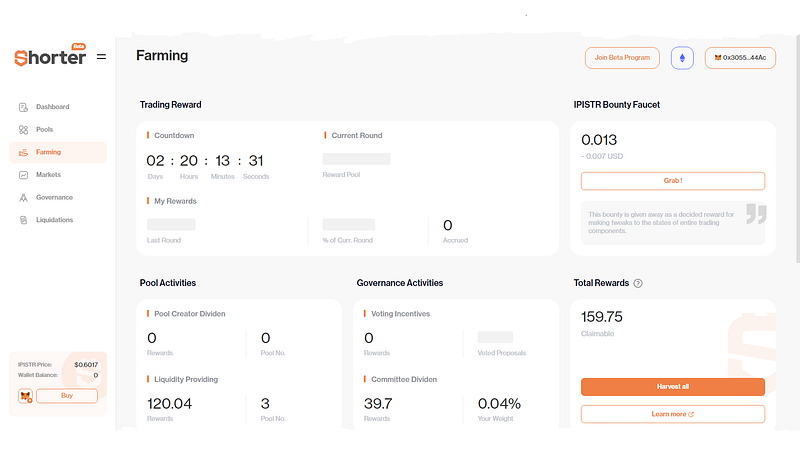Click the Current Round label
The height and width of the screenshot is (449, 800).
(357, 135)
